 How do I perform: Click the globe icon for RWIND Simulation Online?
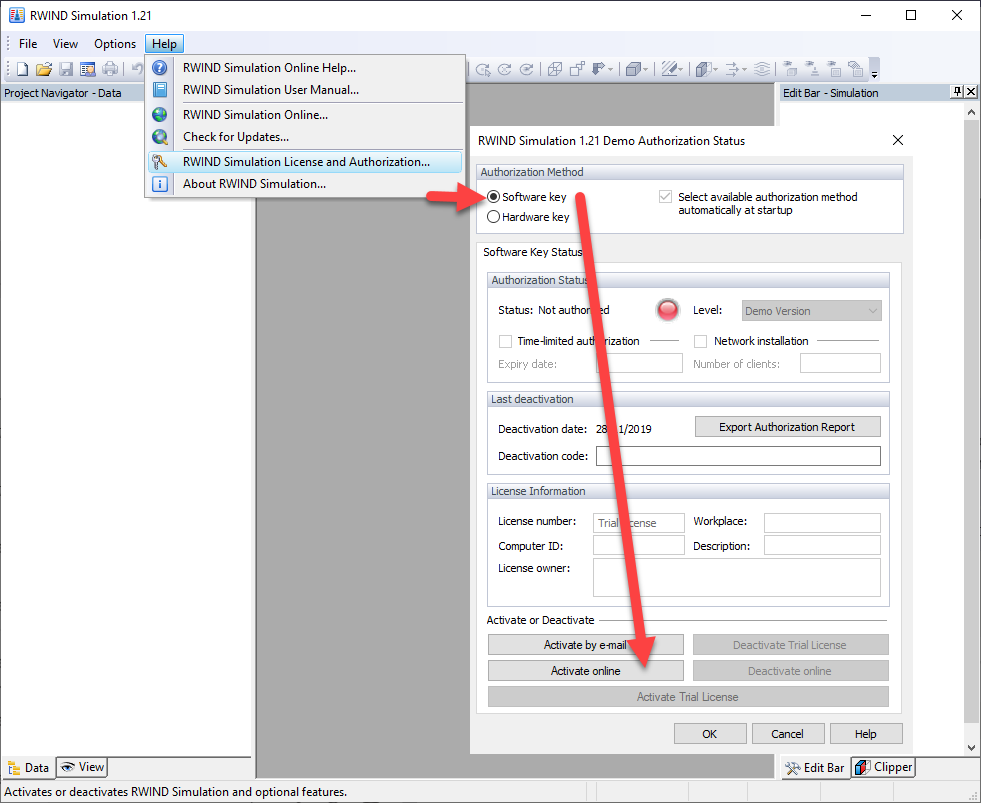pos(160,115)
